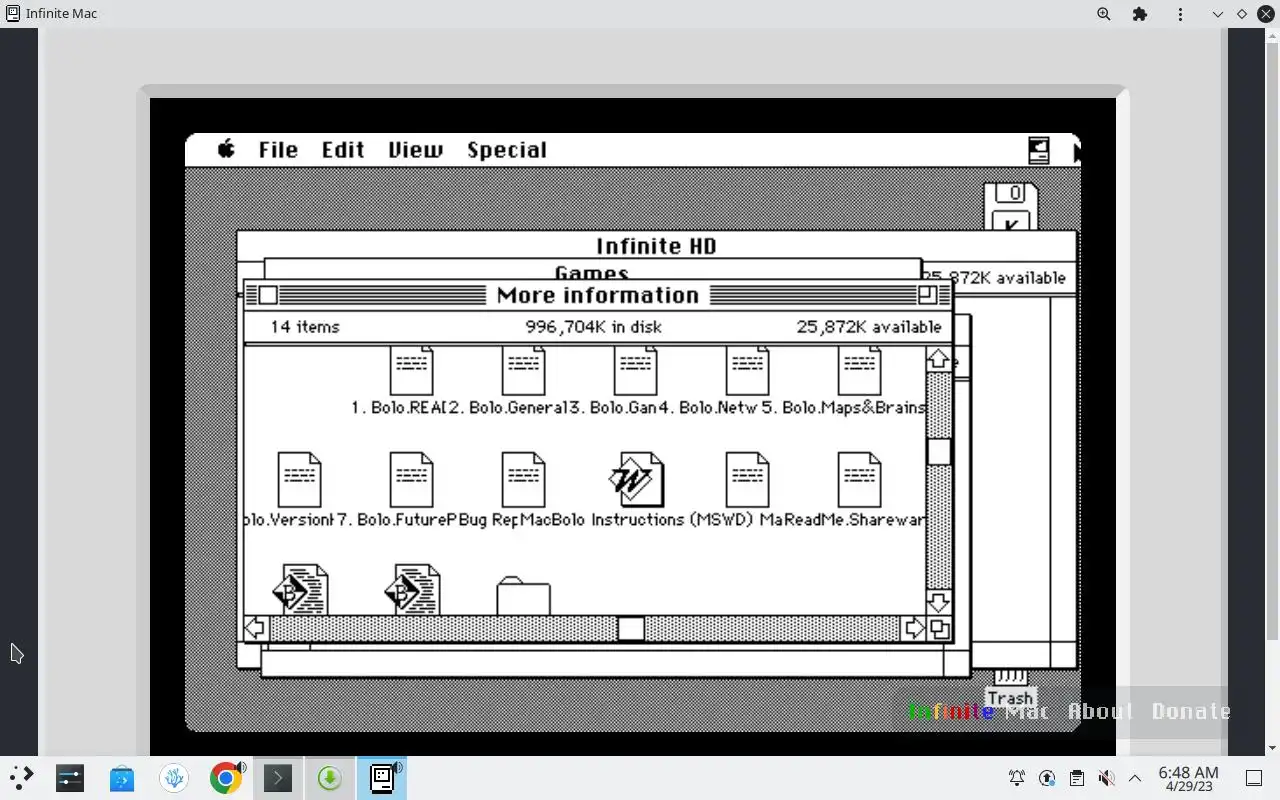Click the vertical scrollbar up arrow

938,359
